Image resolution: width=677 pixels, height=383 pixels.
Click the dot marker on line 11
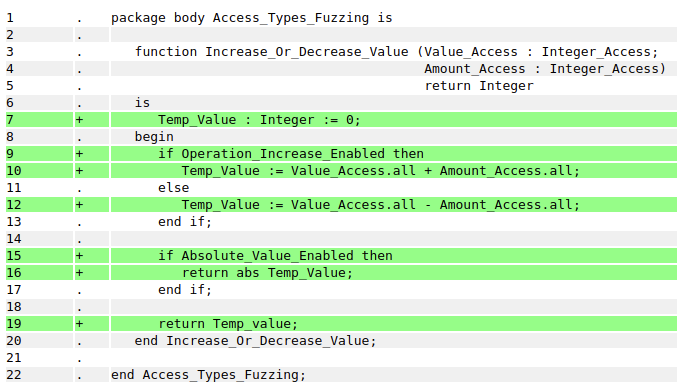coord(79,189)
